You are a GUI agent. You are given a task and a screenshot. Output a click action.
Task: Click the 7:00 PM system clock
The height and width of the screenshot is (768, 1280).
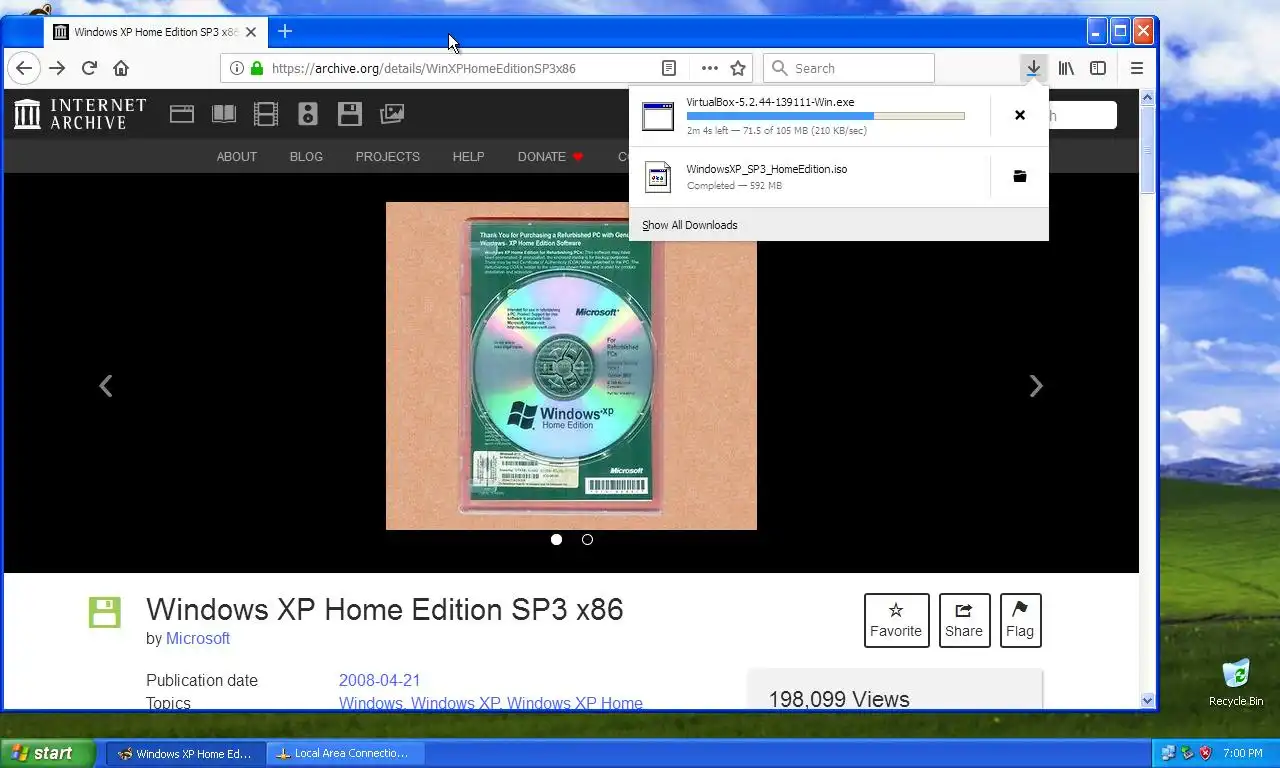coord(1242,753)
